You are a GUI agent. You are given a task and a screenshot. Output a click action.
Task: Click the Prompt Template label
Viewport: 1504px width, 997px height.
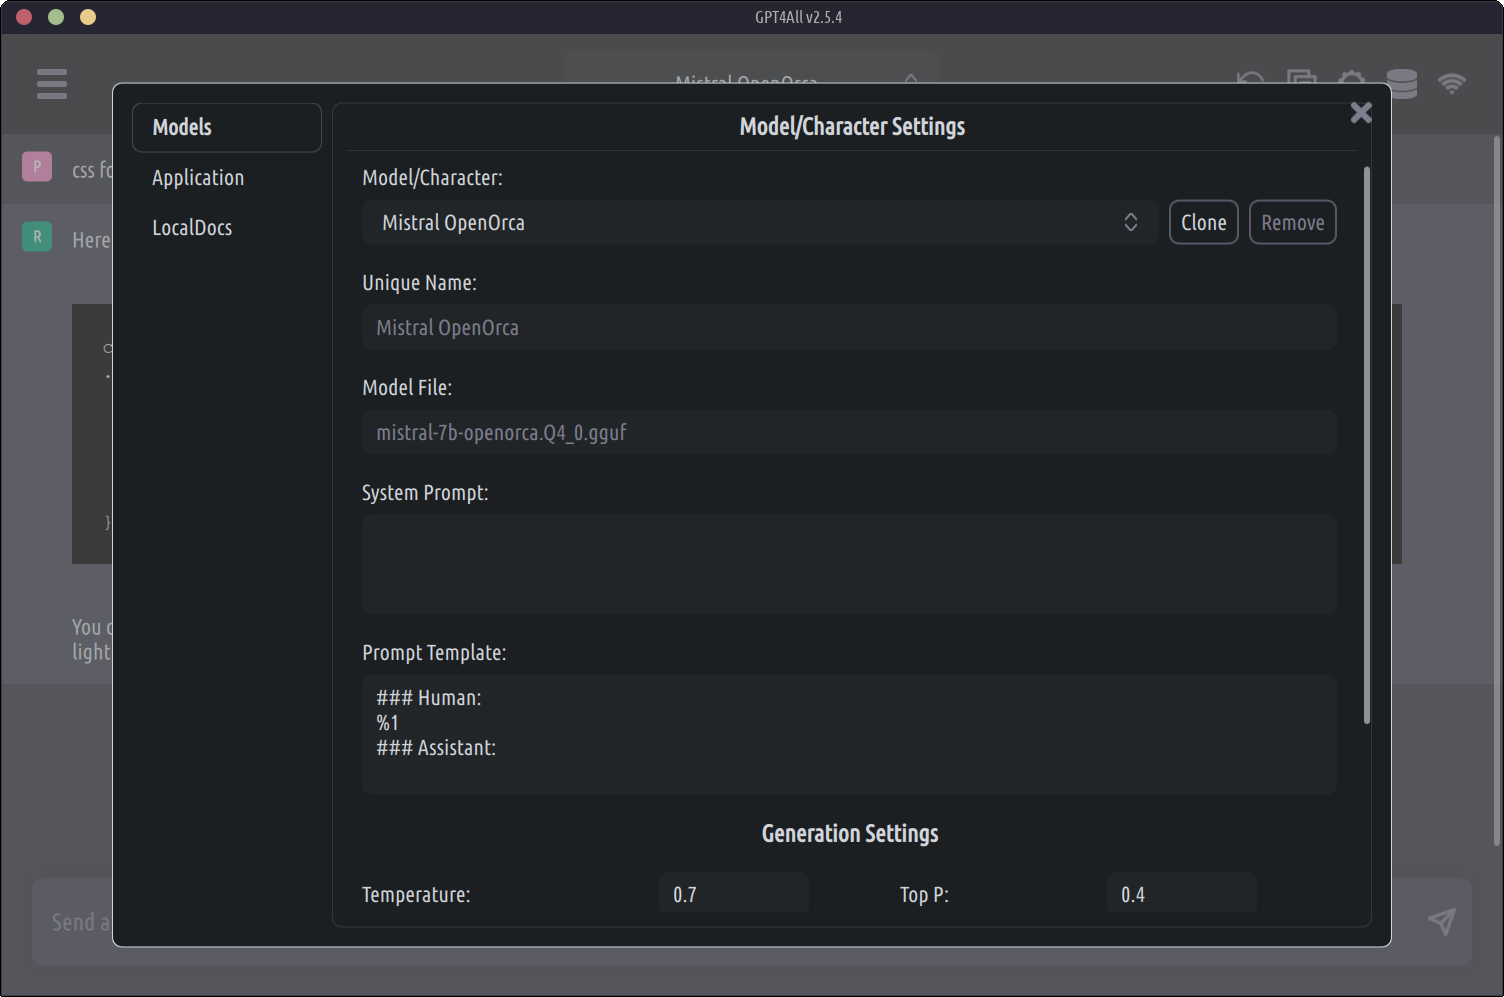(434, 652)
